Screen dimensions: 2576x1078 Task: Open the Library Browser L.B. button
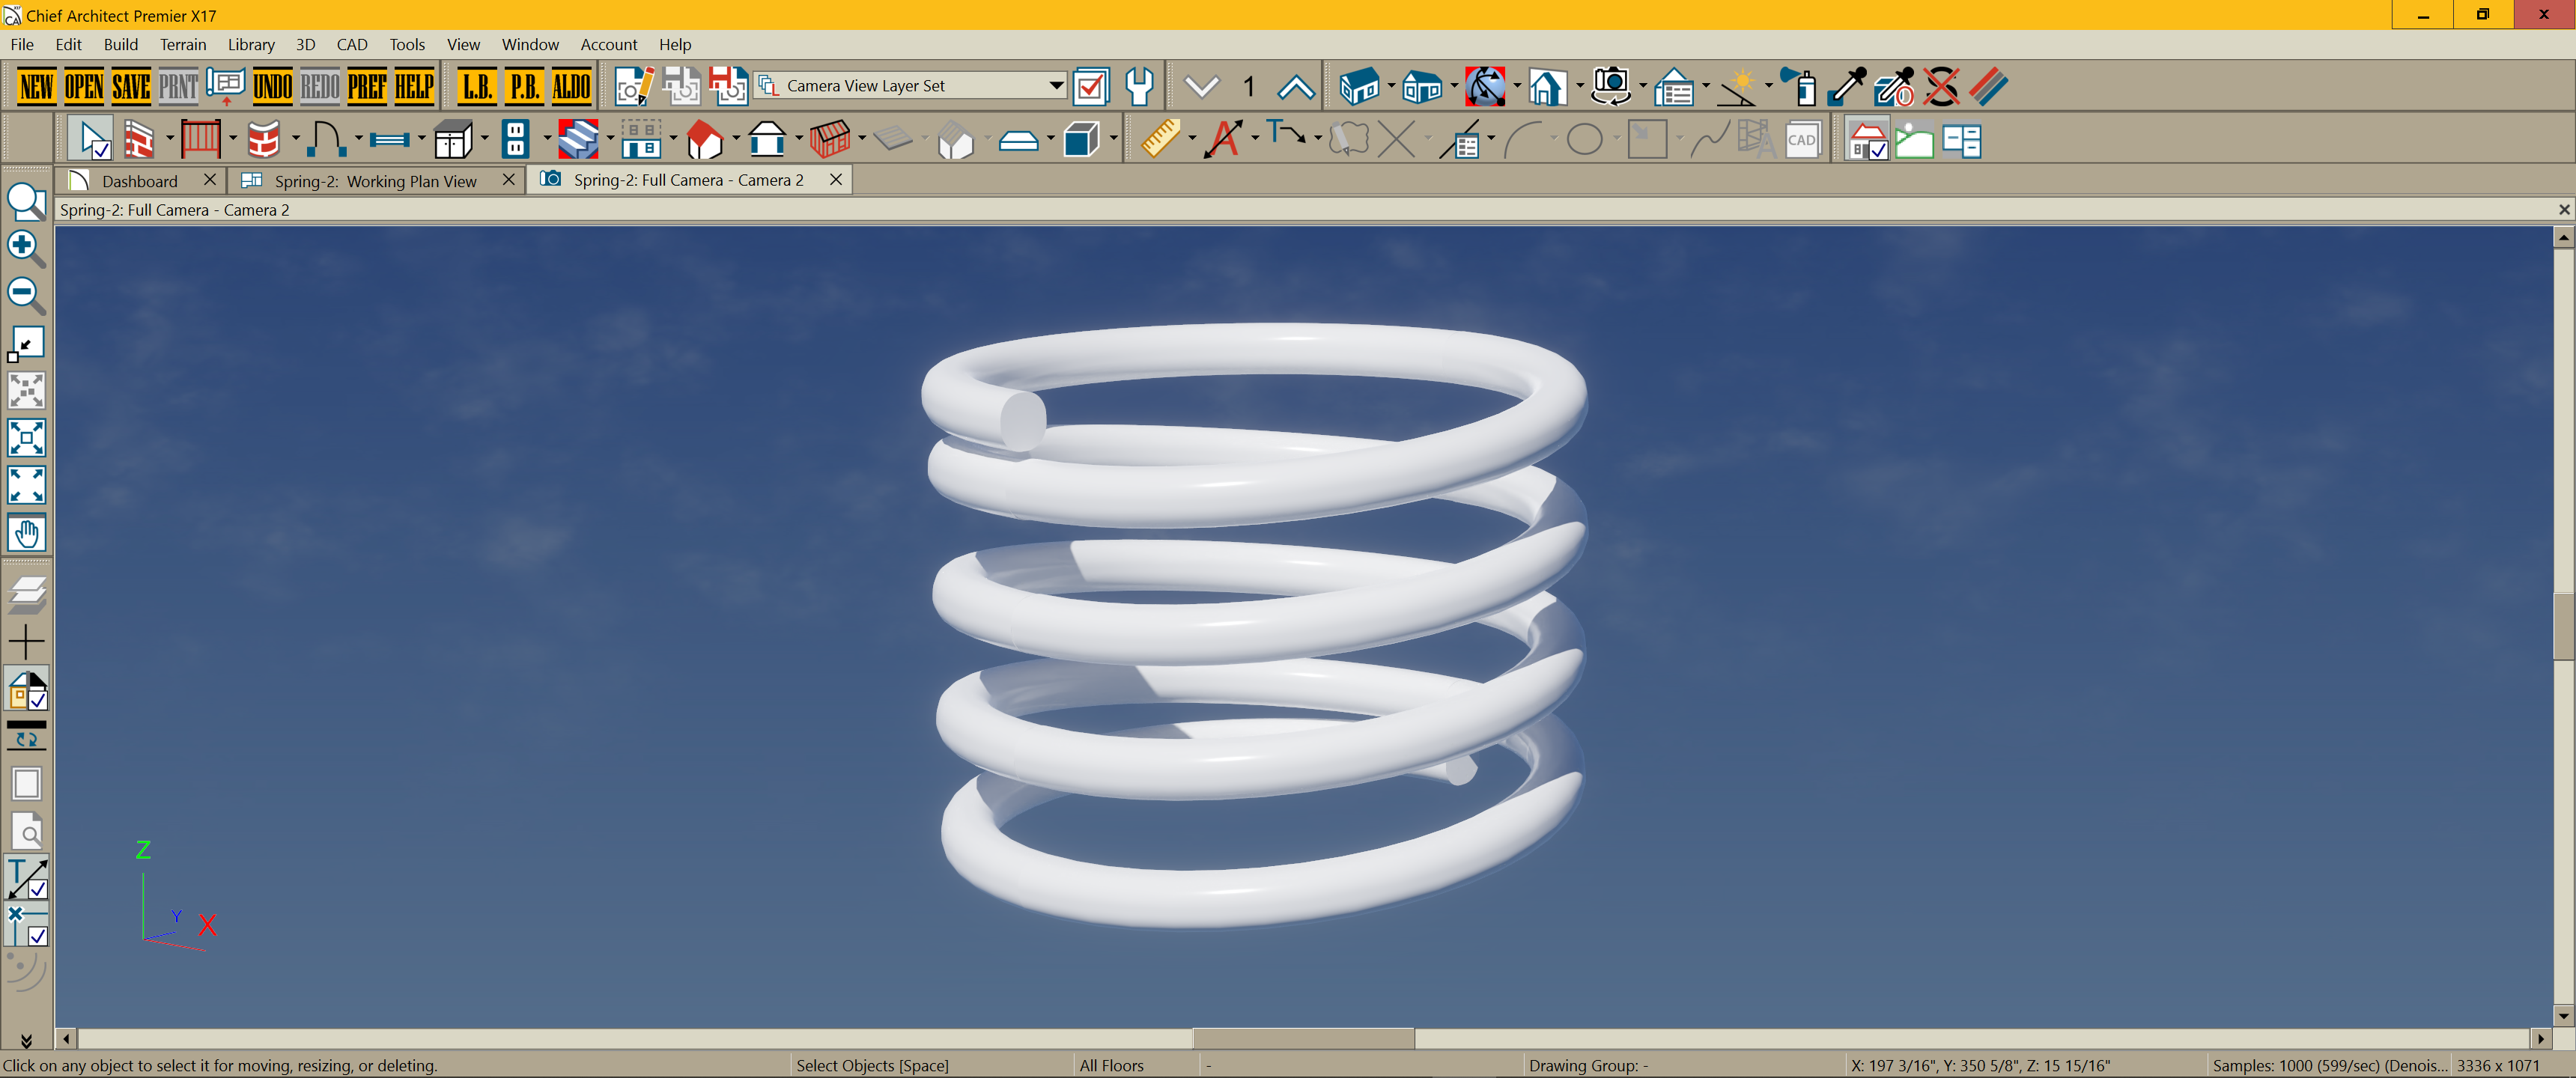click(477, 87)
